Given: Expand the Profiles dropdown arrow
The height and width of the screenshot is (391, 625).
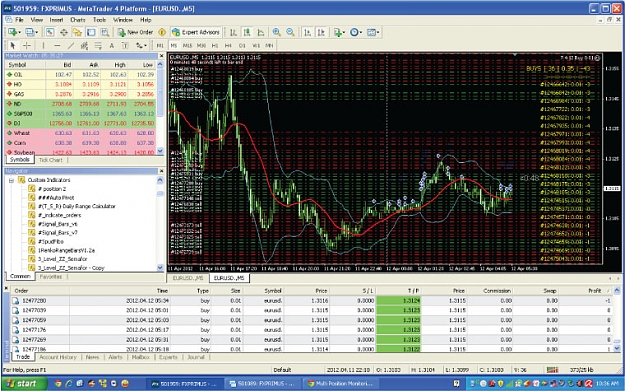Looking at the screenshot, I should click(x=37, y=33).
